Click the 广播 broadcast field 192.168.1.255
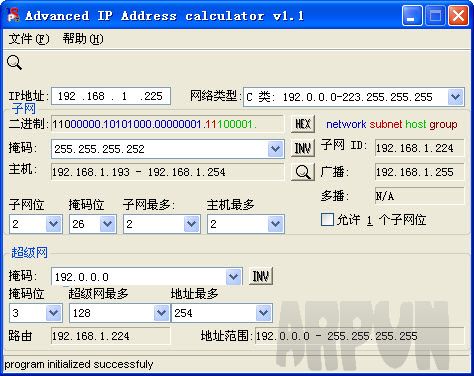 tap(419, 172)
